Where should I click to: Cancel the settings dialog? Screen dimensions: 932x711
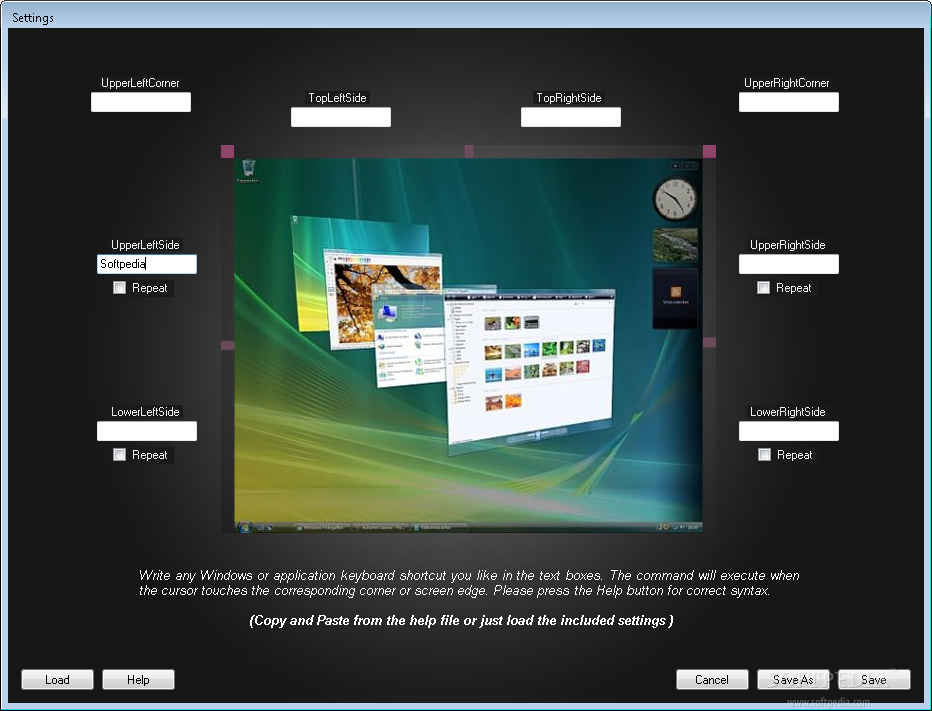pos(712,679)
